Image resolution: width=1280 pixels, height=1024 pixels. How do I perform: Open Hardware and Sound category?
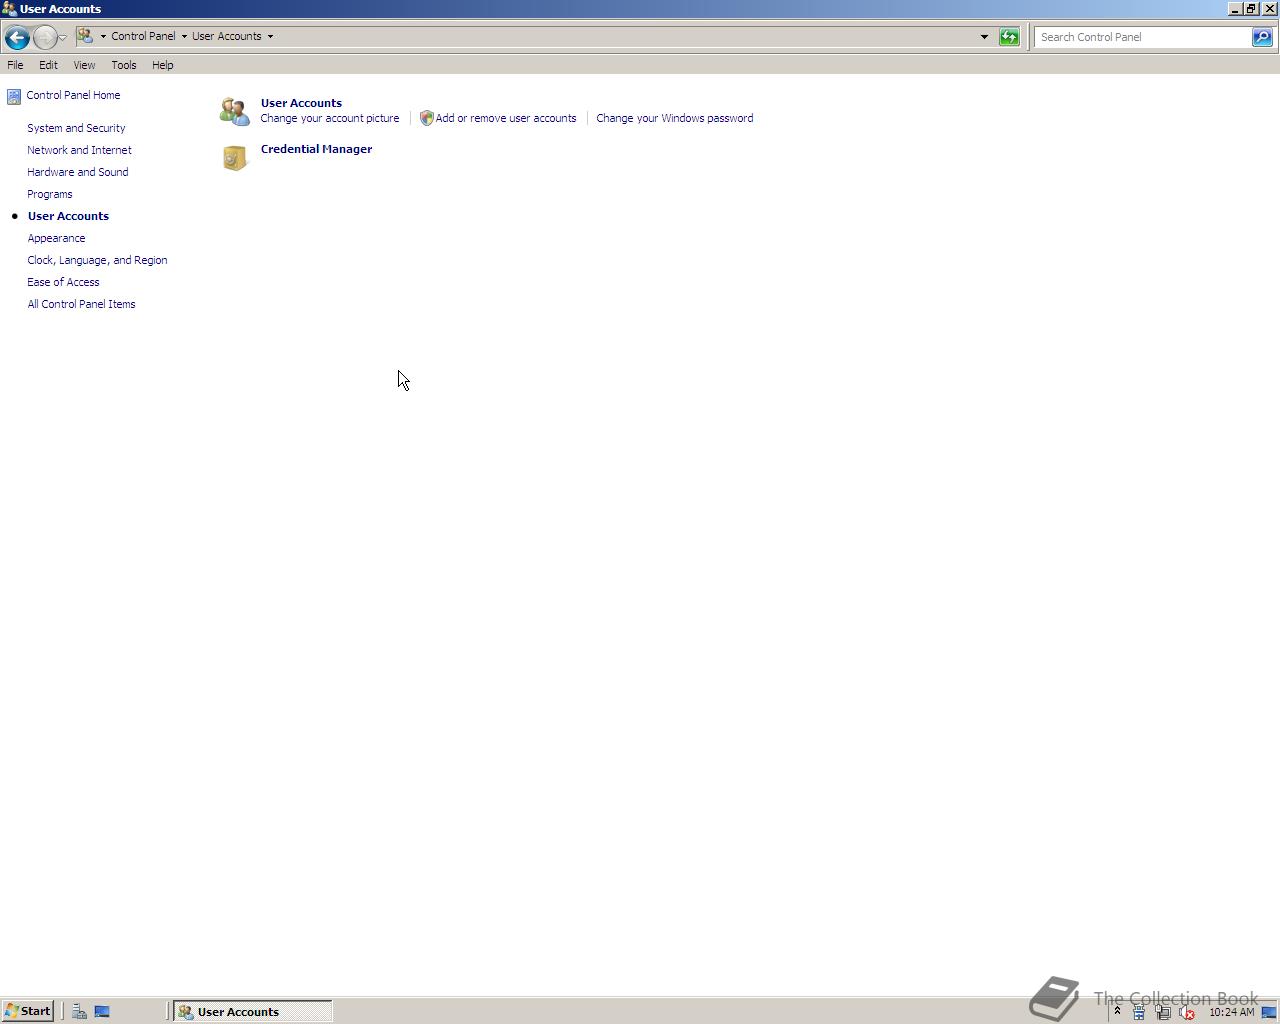coord(77,172)
